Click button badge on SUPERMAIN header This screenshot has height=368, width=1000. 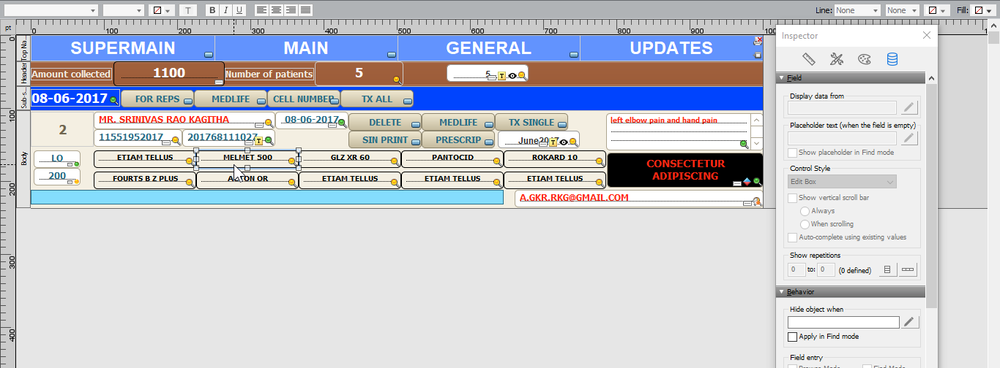click(208, 55)
